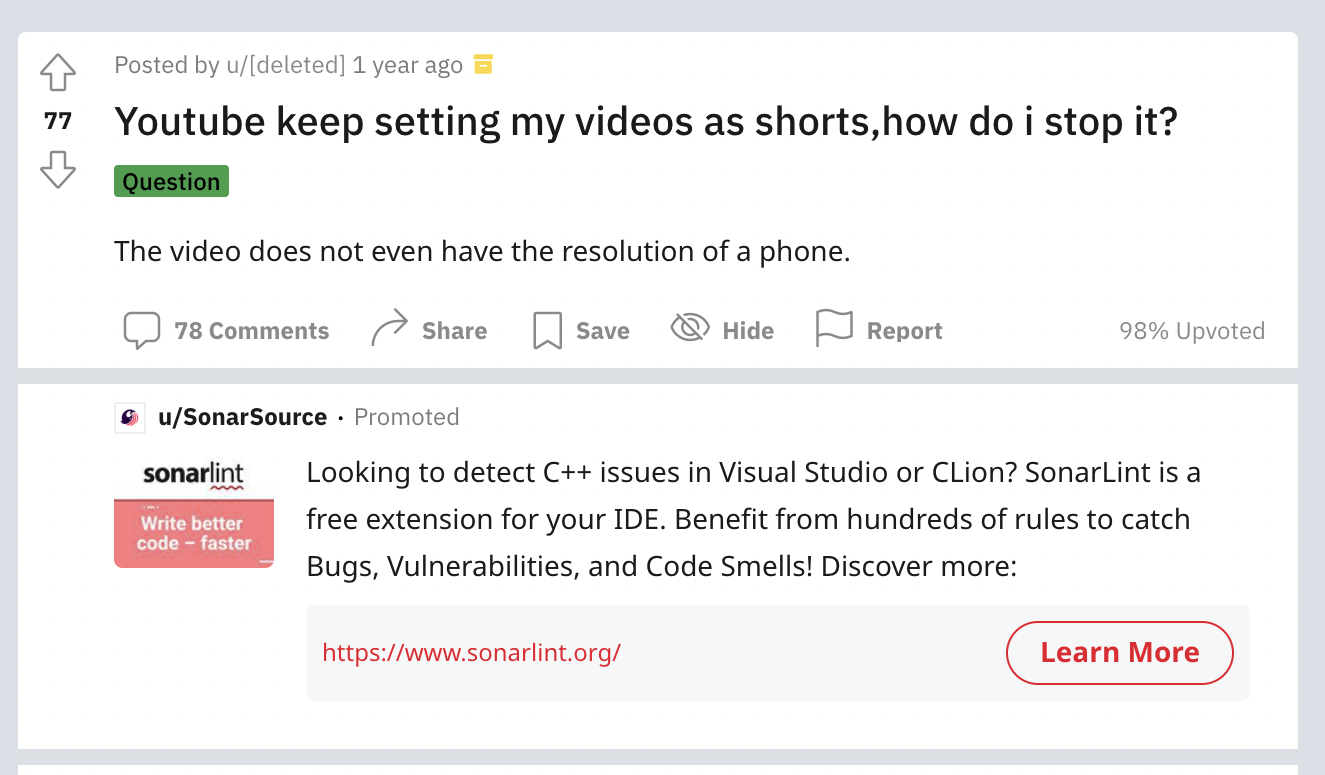1325x775 pixels.
Task: Downvote the YouTube shorts post
Action: point(57,171)
